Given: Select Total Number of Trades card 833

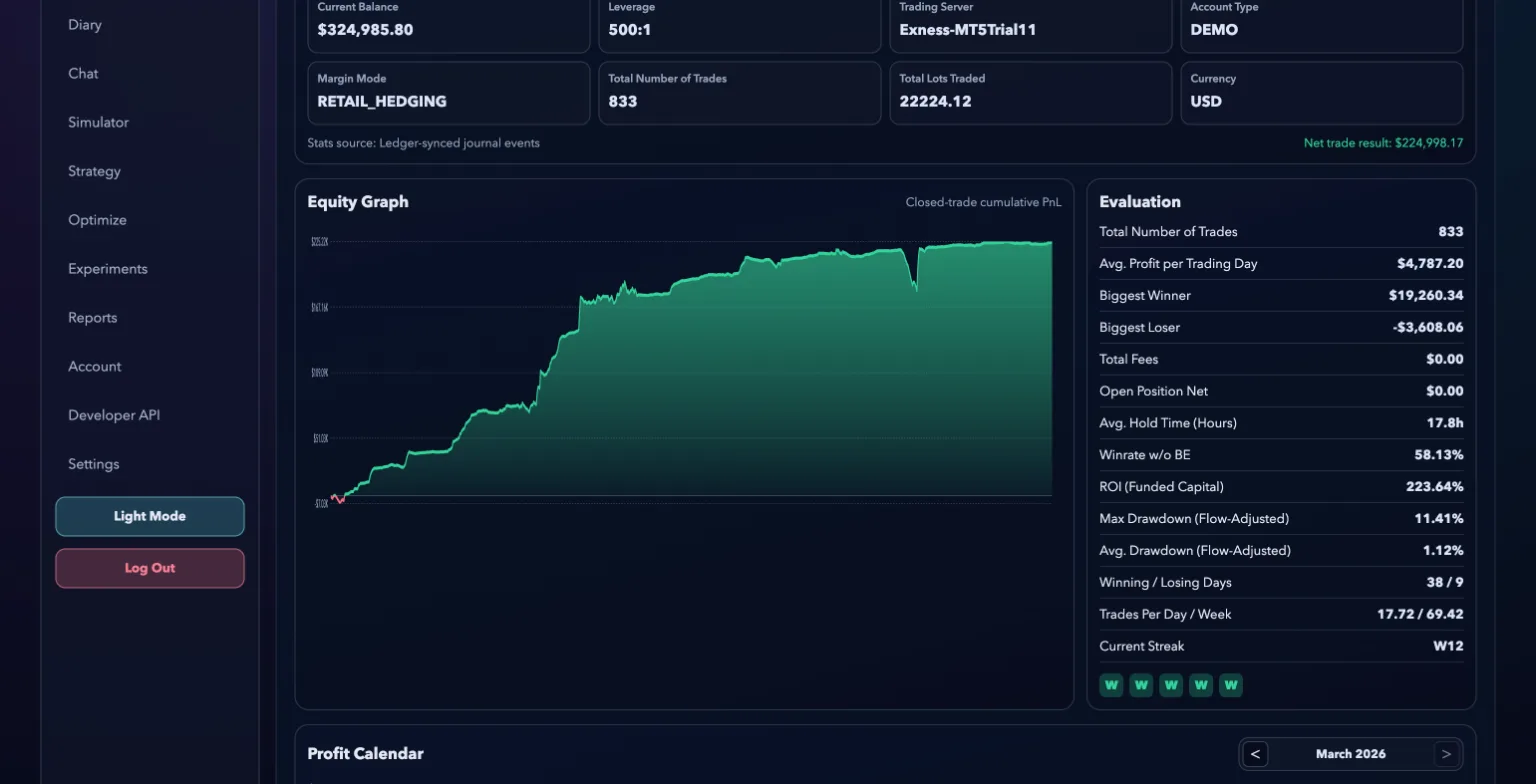Looking at the screenshot, I should 740,93.
